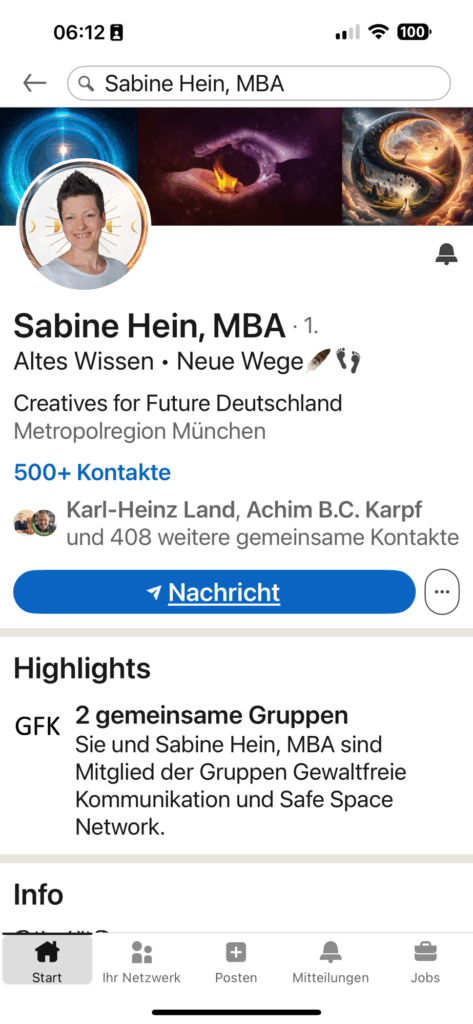
Task: Tap the back arrow icon
Action: [34, 83]
